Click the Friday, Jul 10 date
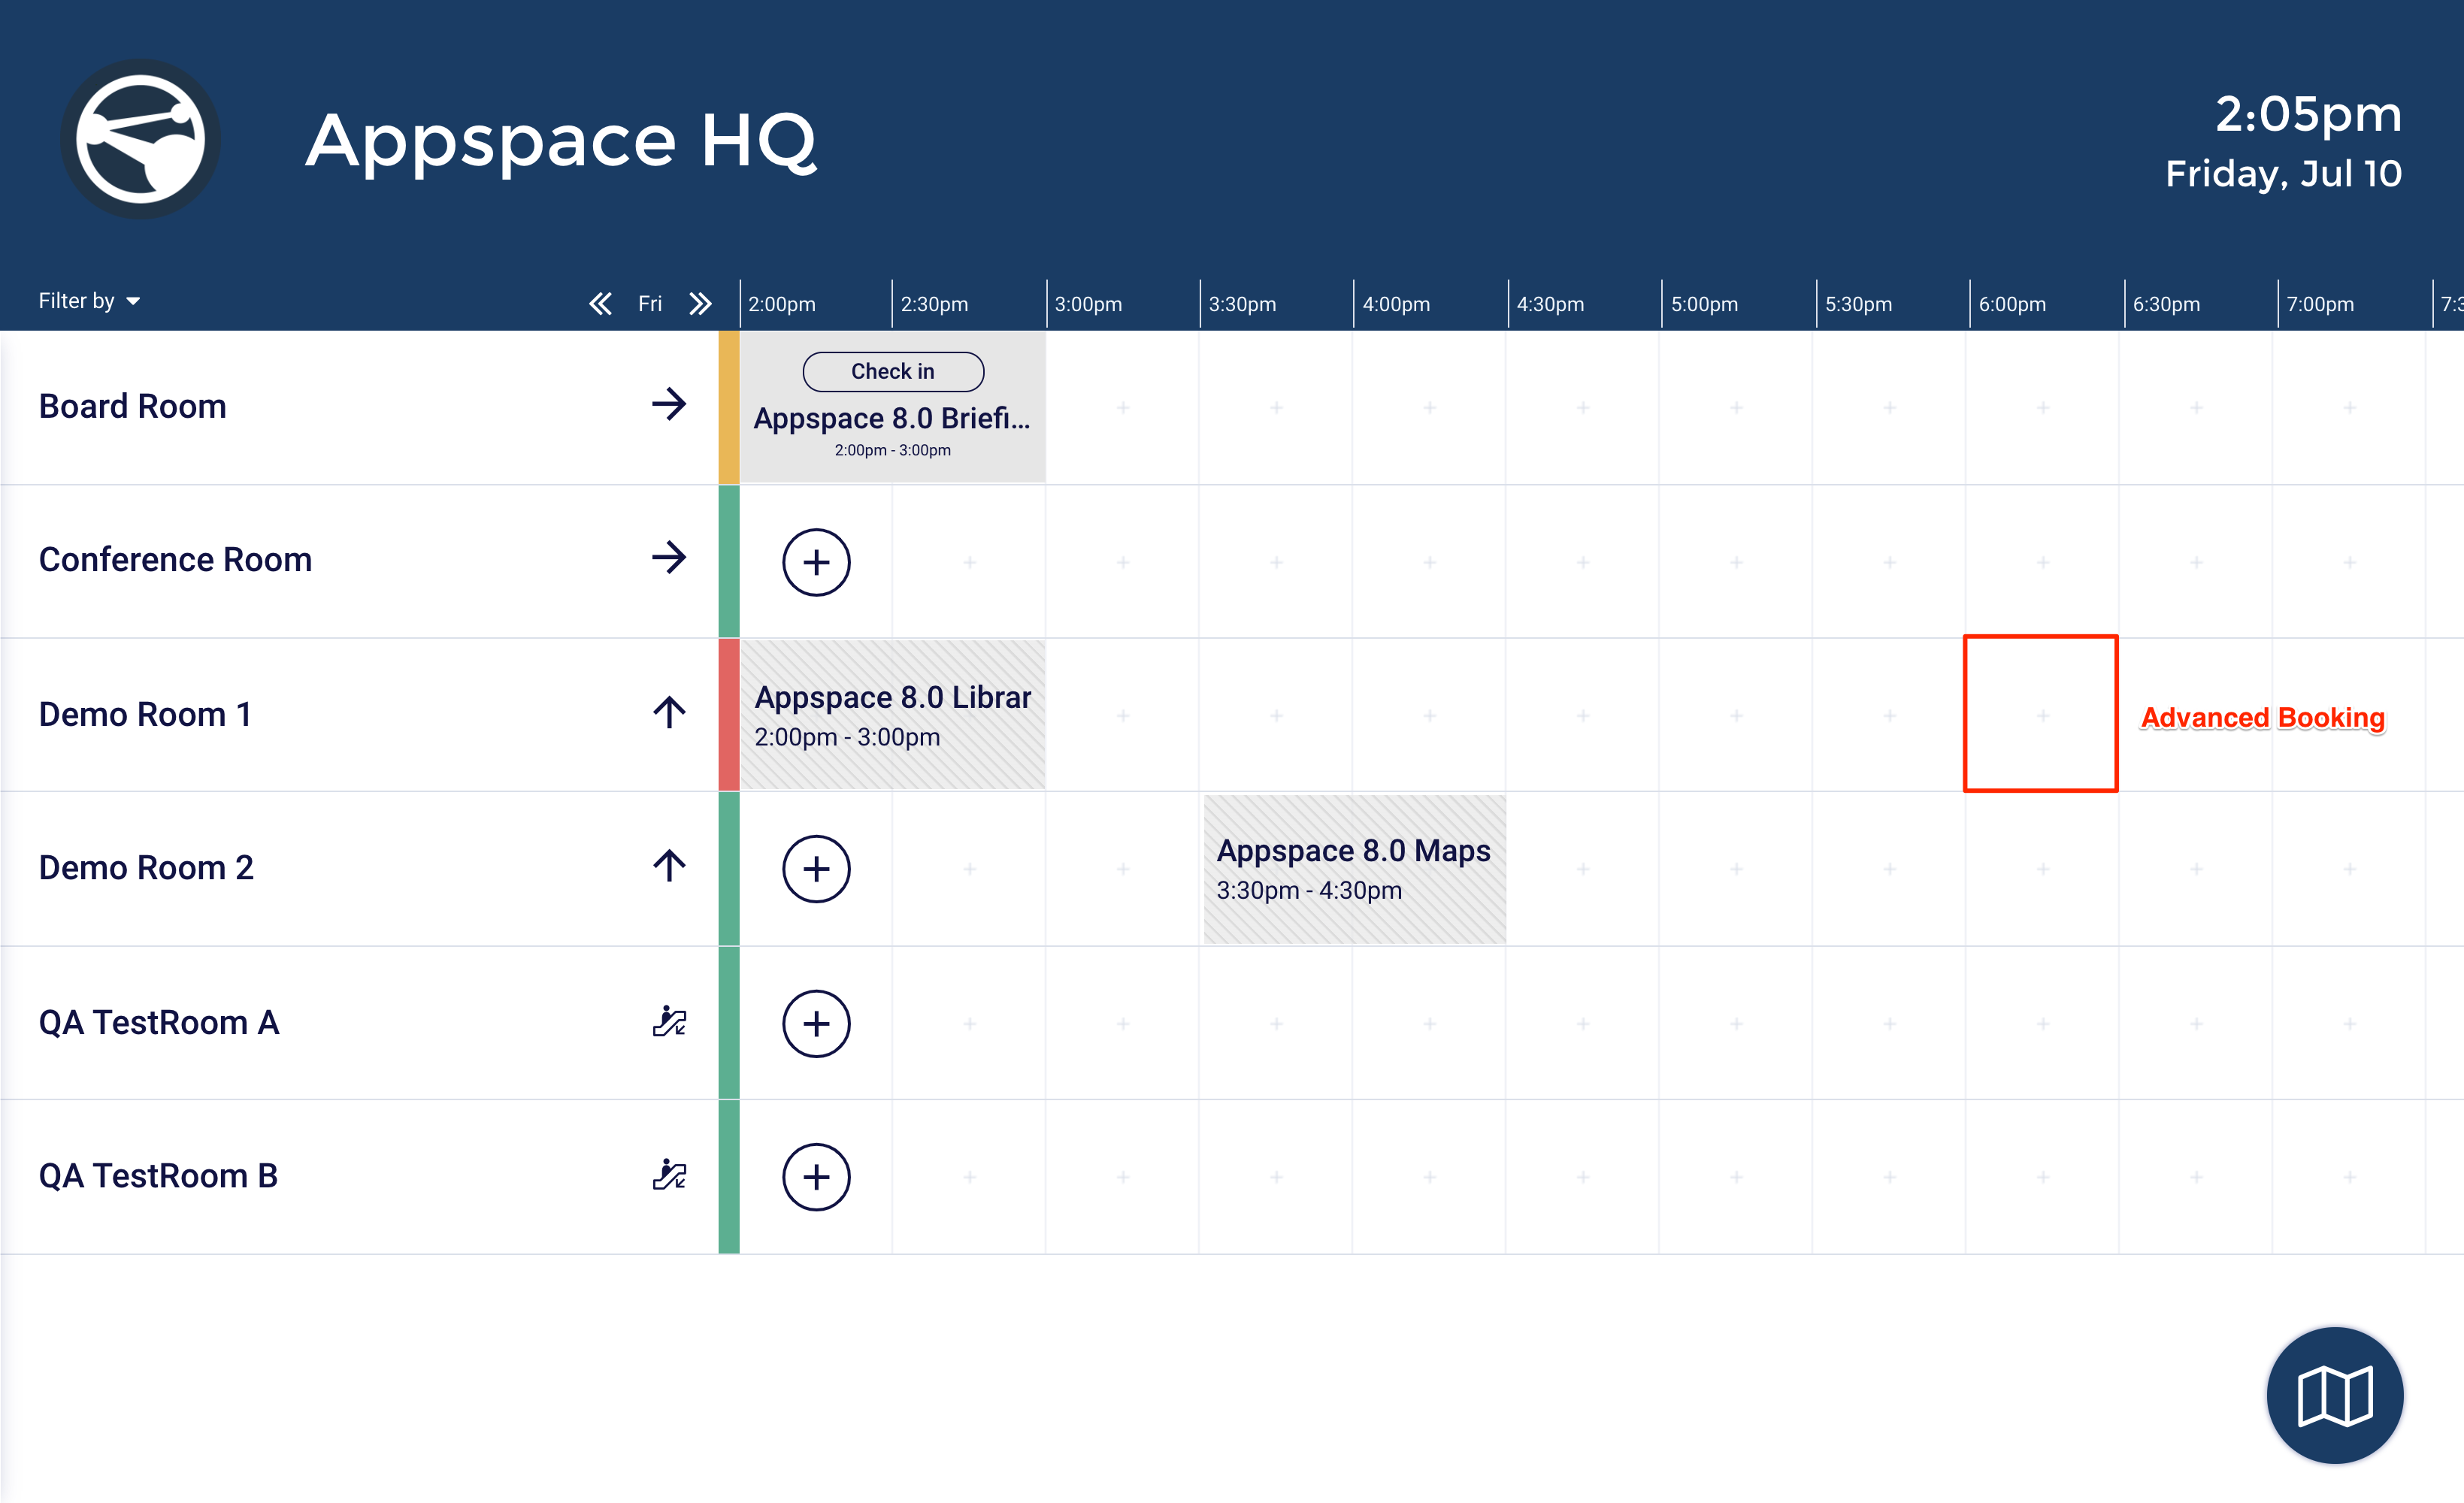 [x=2283, y=173]
